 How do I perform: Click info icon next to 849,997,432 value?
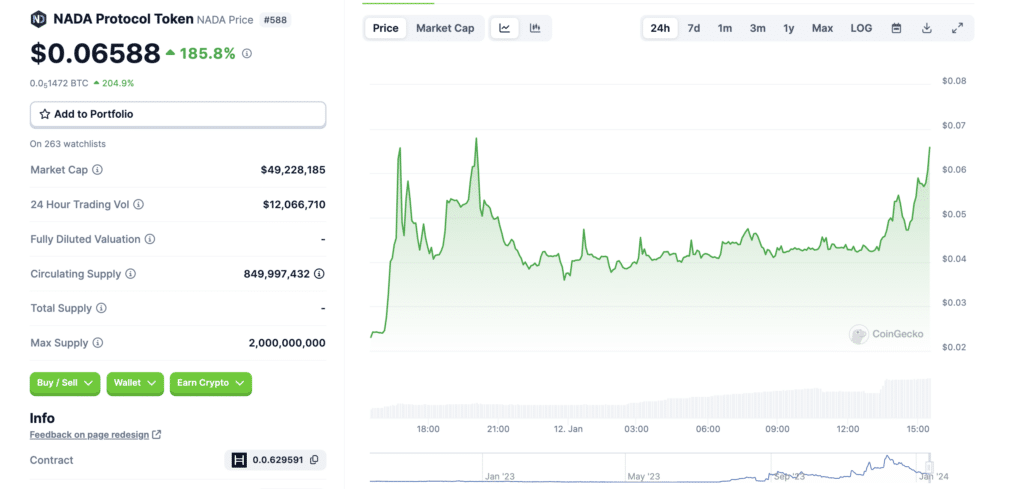click(319, 274)
